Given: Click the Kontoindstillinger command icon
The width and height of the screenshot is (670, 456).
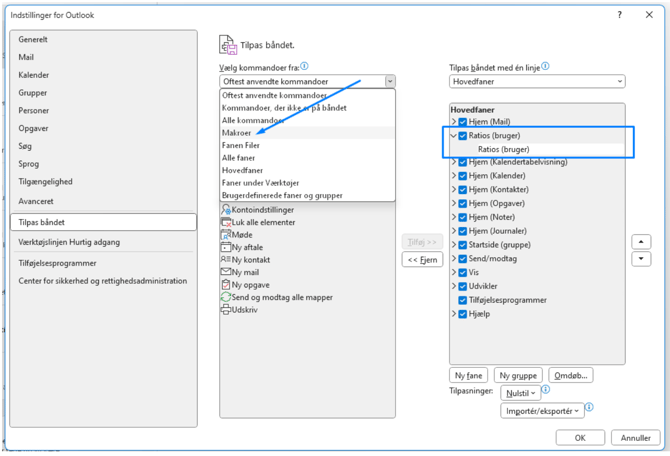Looking at the screenshot, I should coord(226,210).
